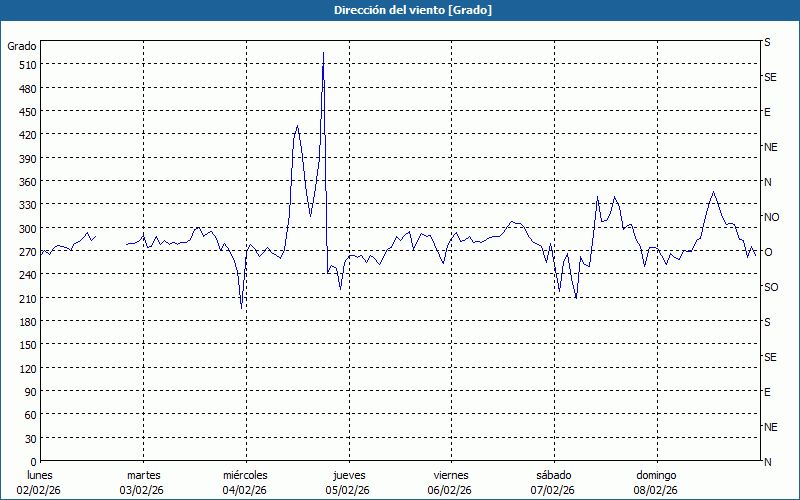The width and height of the screenshot is (800, 500).
Task: Click the Grado axis unit label
Action: click(22, 46)
